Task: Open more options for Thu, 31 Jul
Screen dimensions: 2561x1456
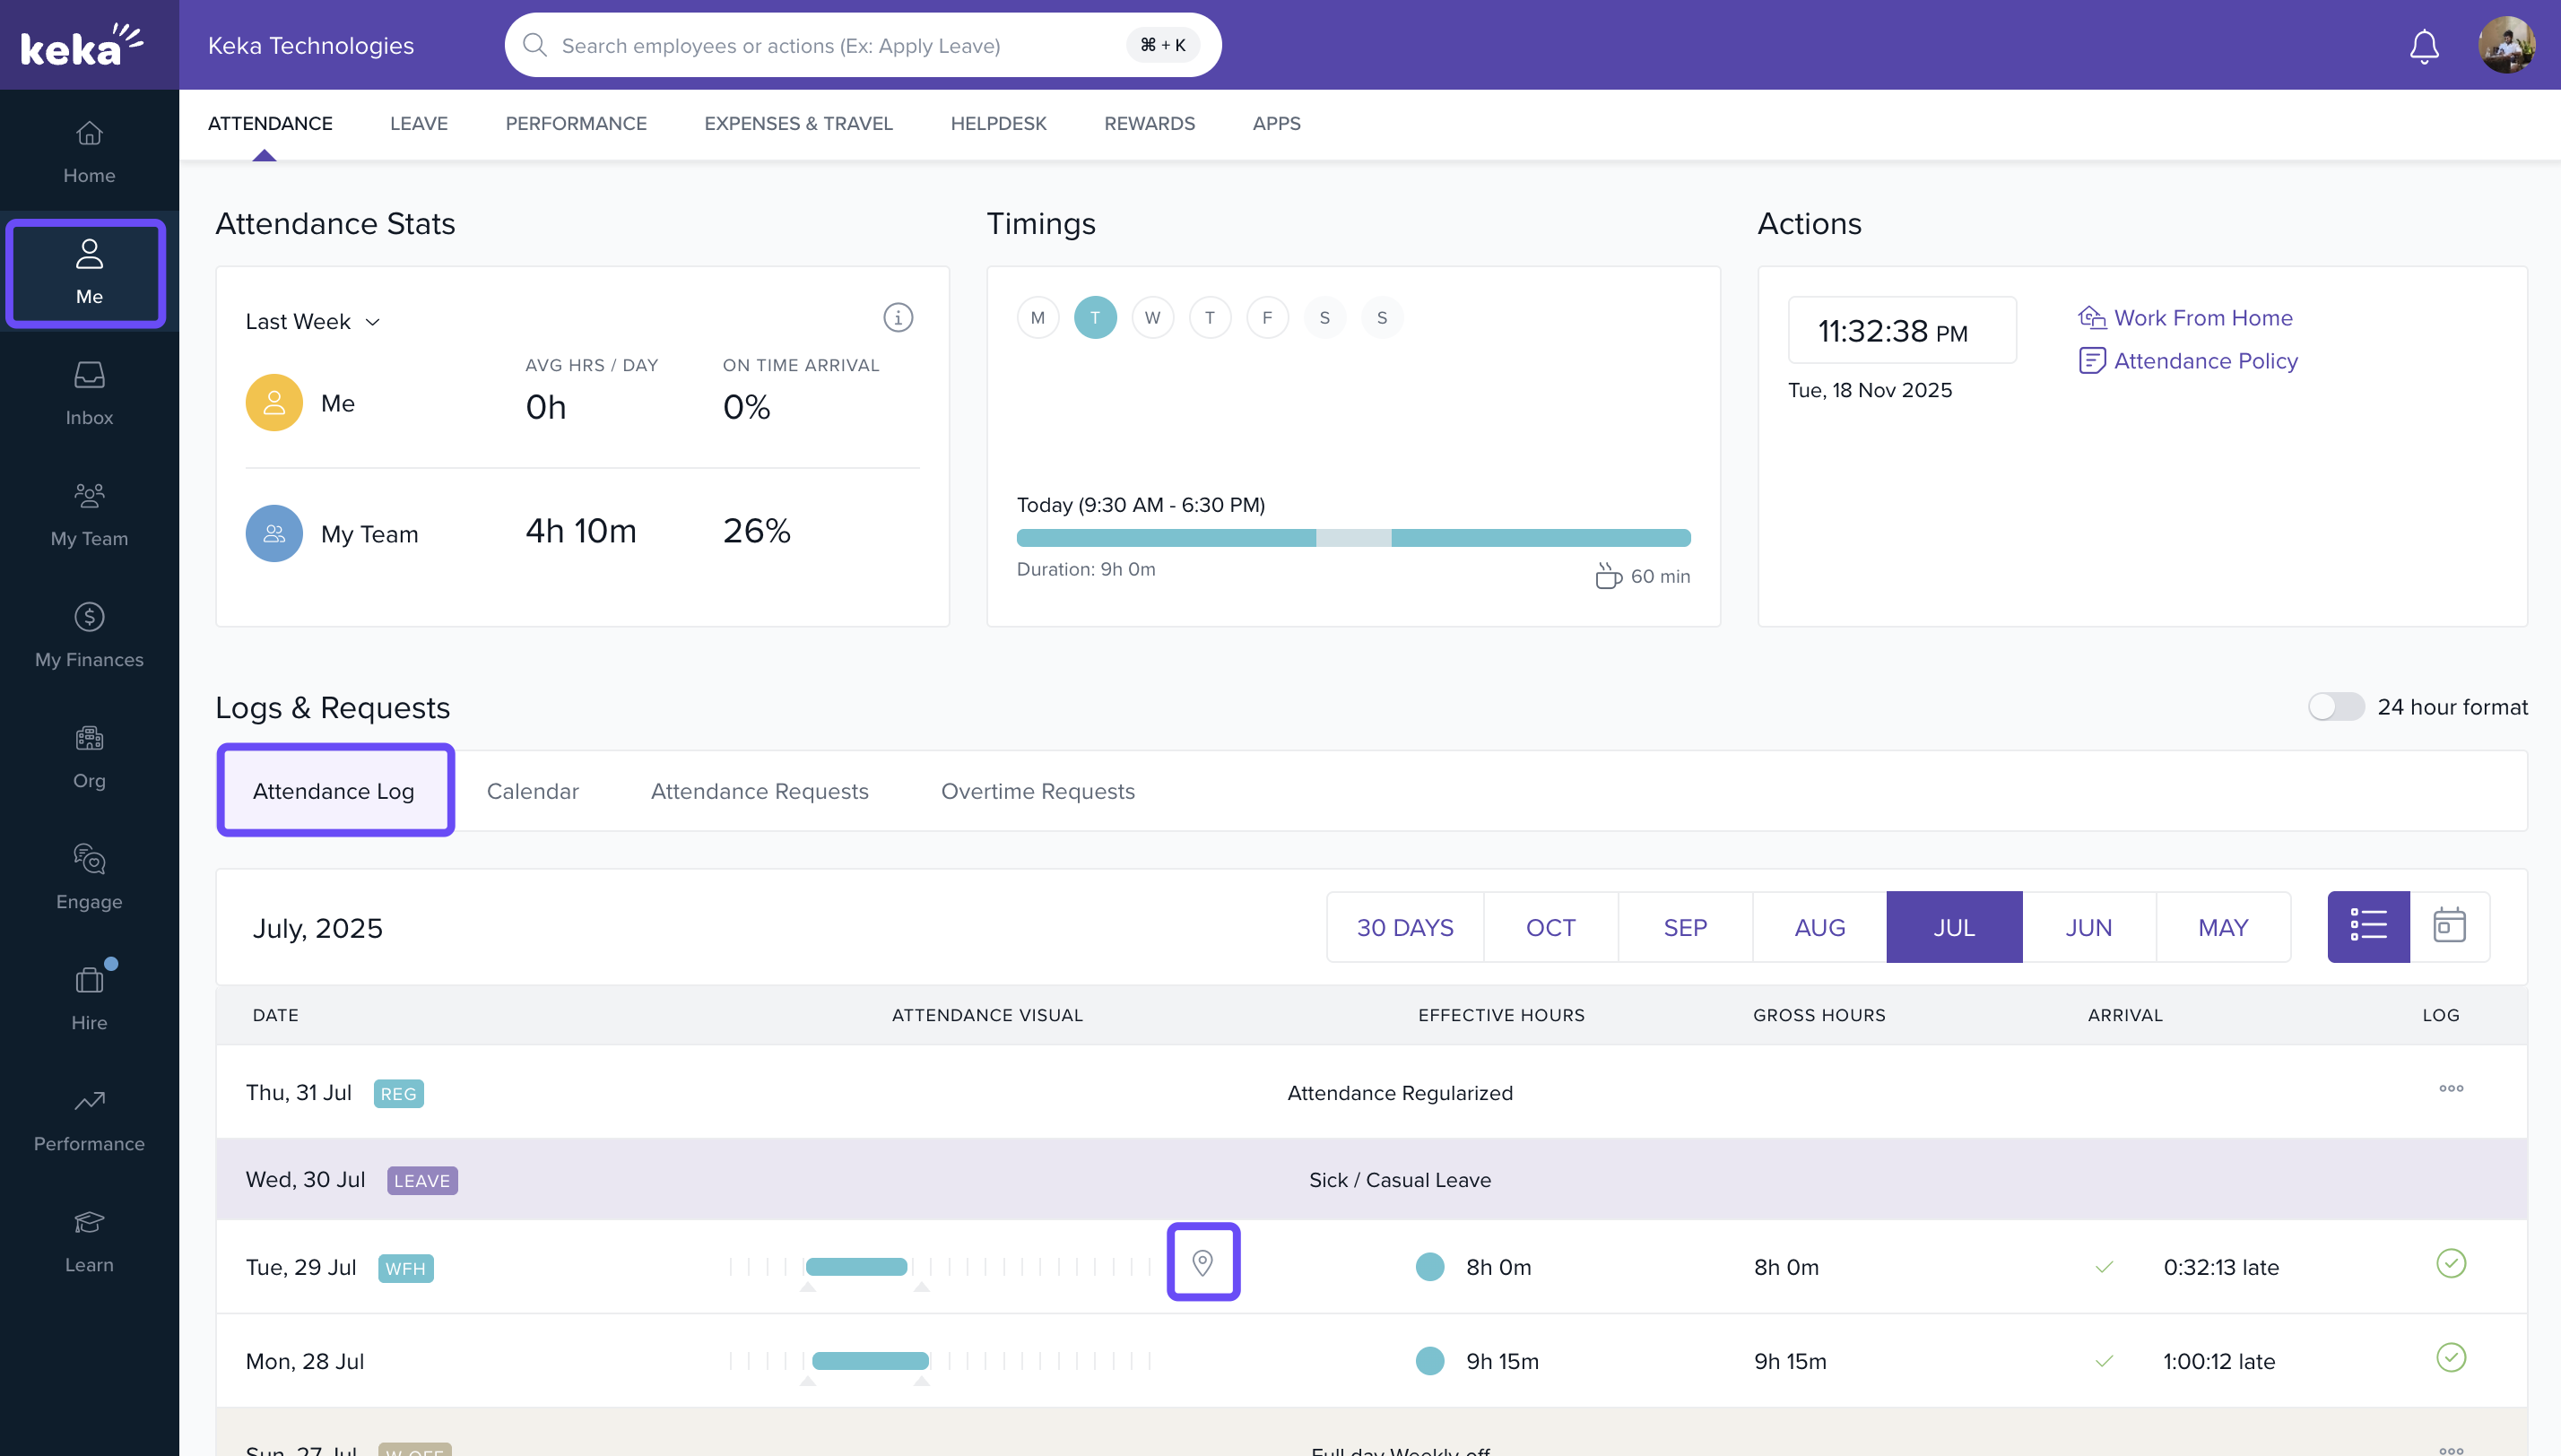Action: point(2450,1089)
